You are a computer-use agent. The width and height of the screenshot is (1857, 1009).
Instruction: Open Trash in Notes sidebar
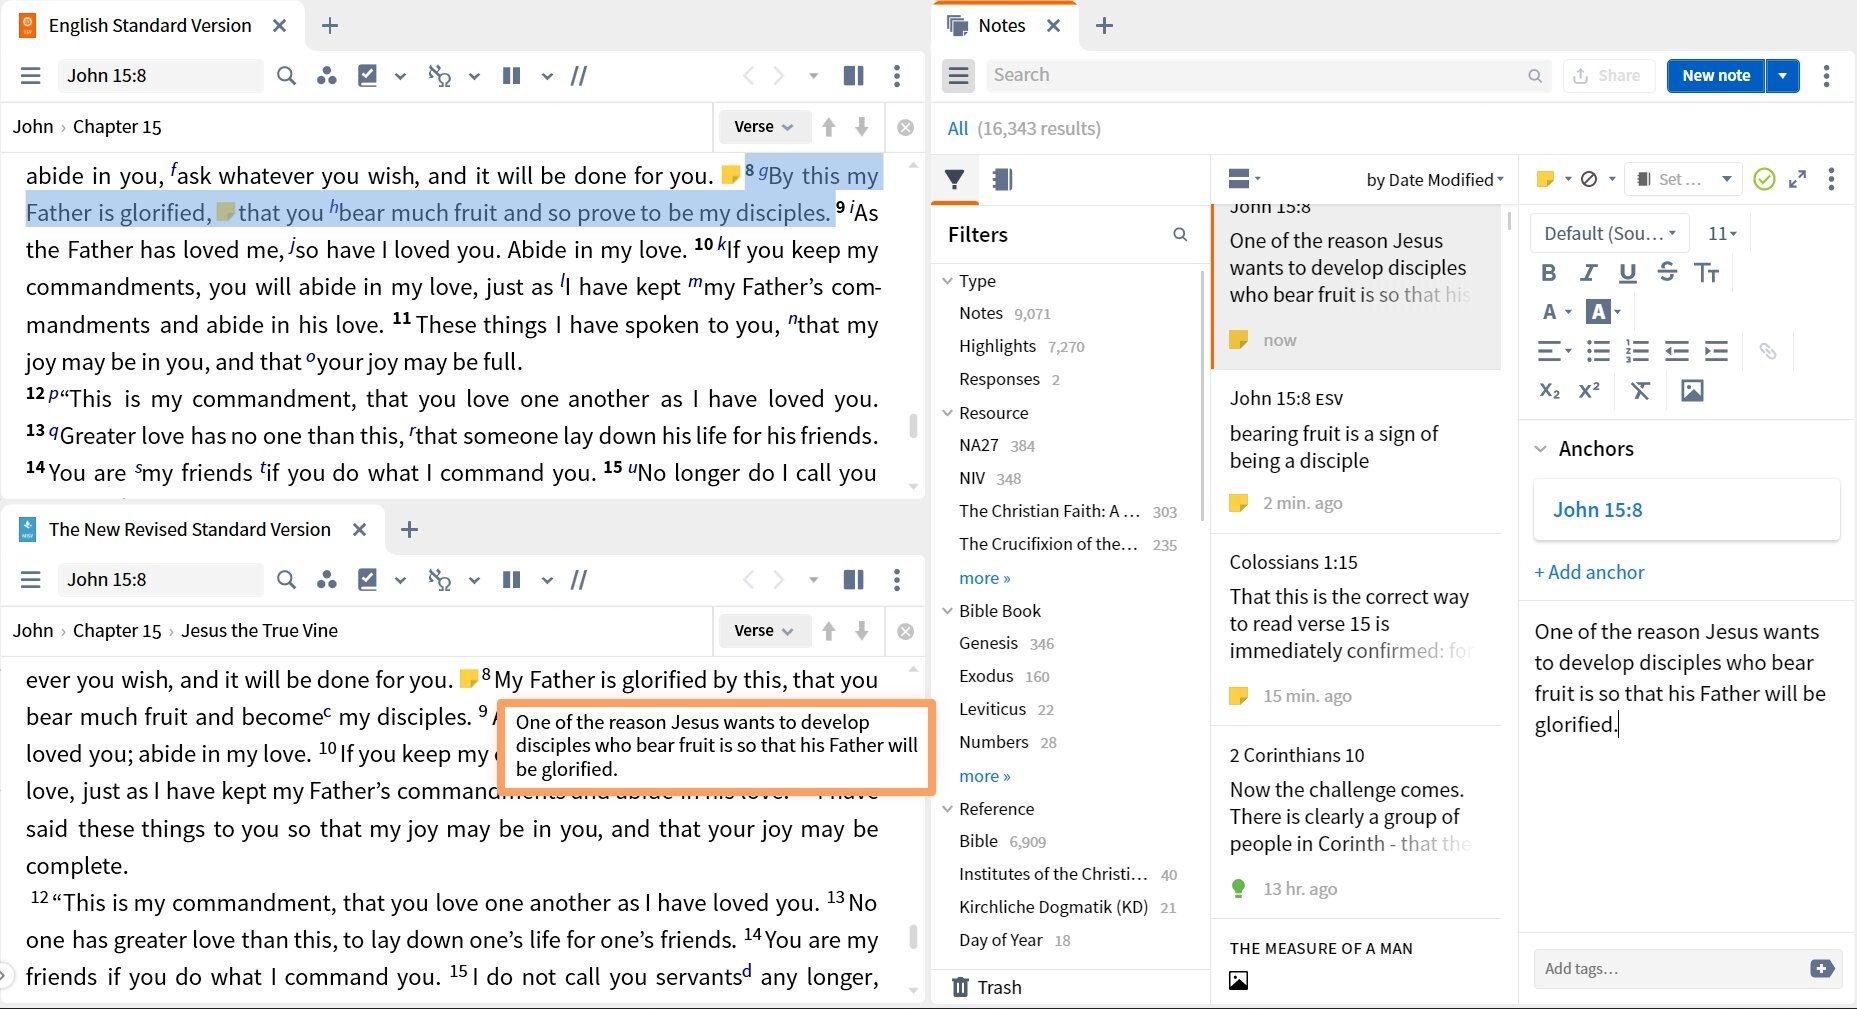click(987, 987)
